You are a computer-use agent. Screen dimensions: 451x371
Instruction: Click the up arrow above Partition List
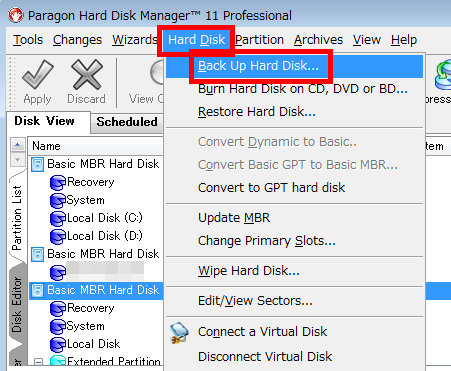click(17, 145)
